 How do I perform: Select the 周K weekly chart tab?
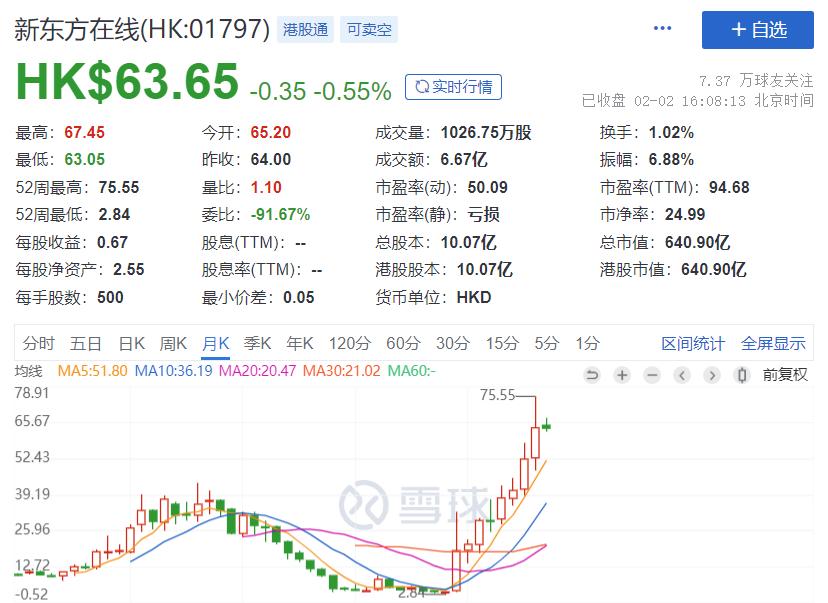pyautogui.click(x=172, y=342)
